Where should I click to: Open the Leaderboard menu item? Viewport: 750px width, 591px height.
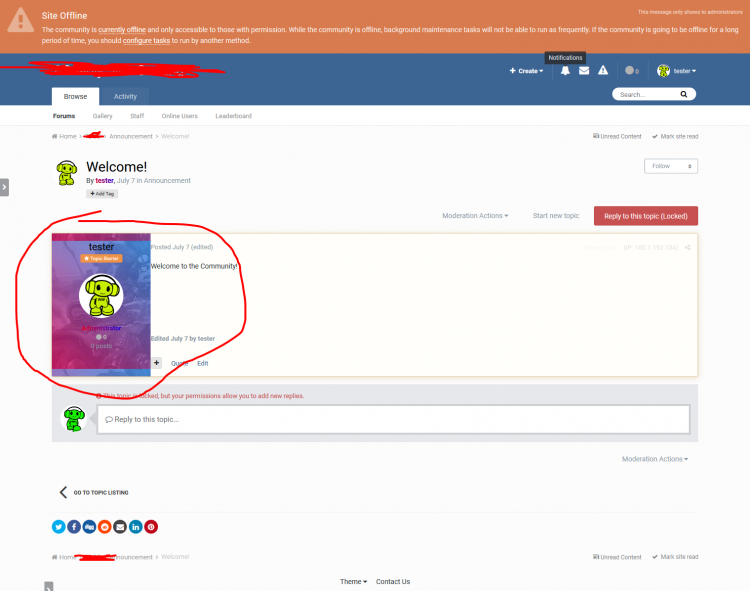point(233,116)
